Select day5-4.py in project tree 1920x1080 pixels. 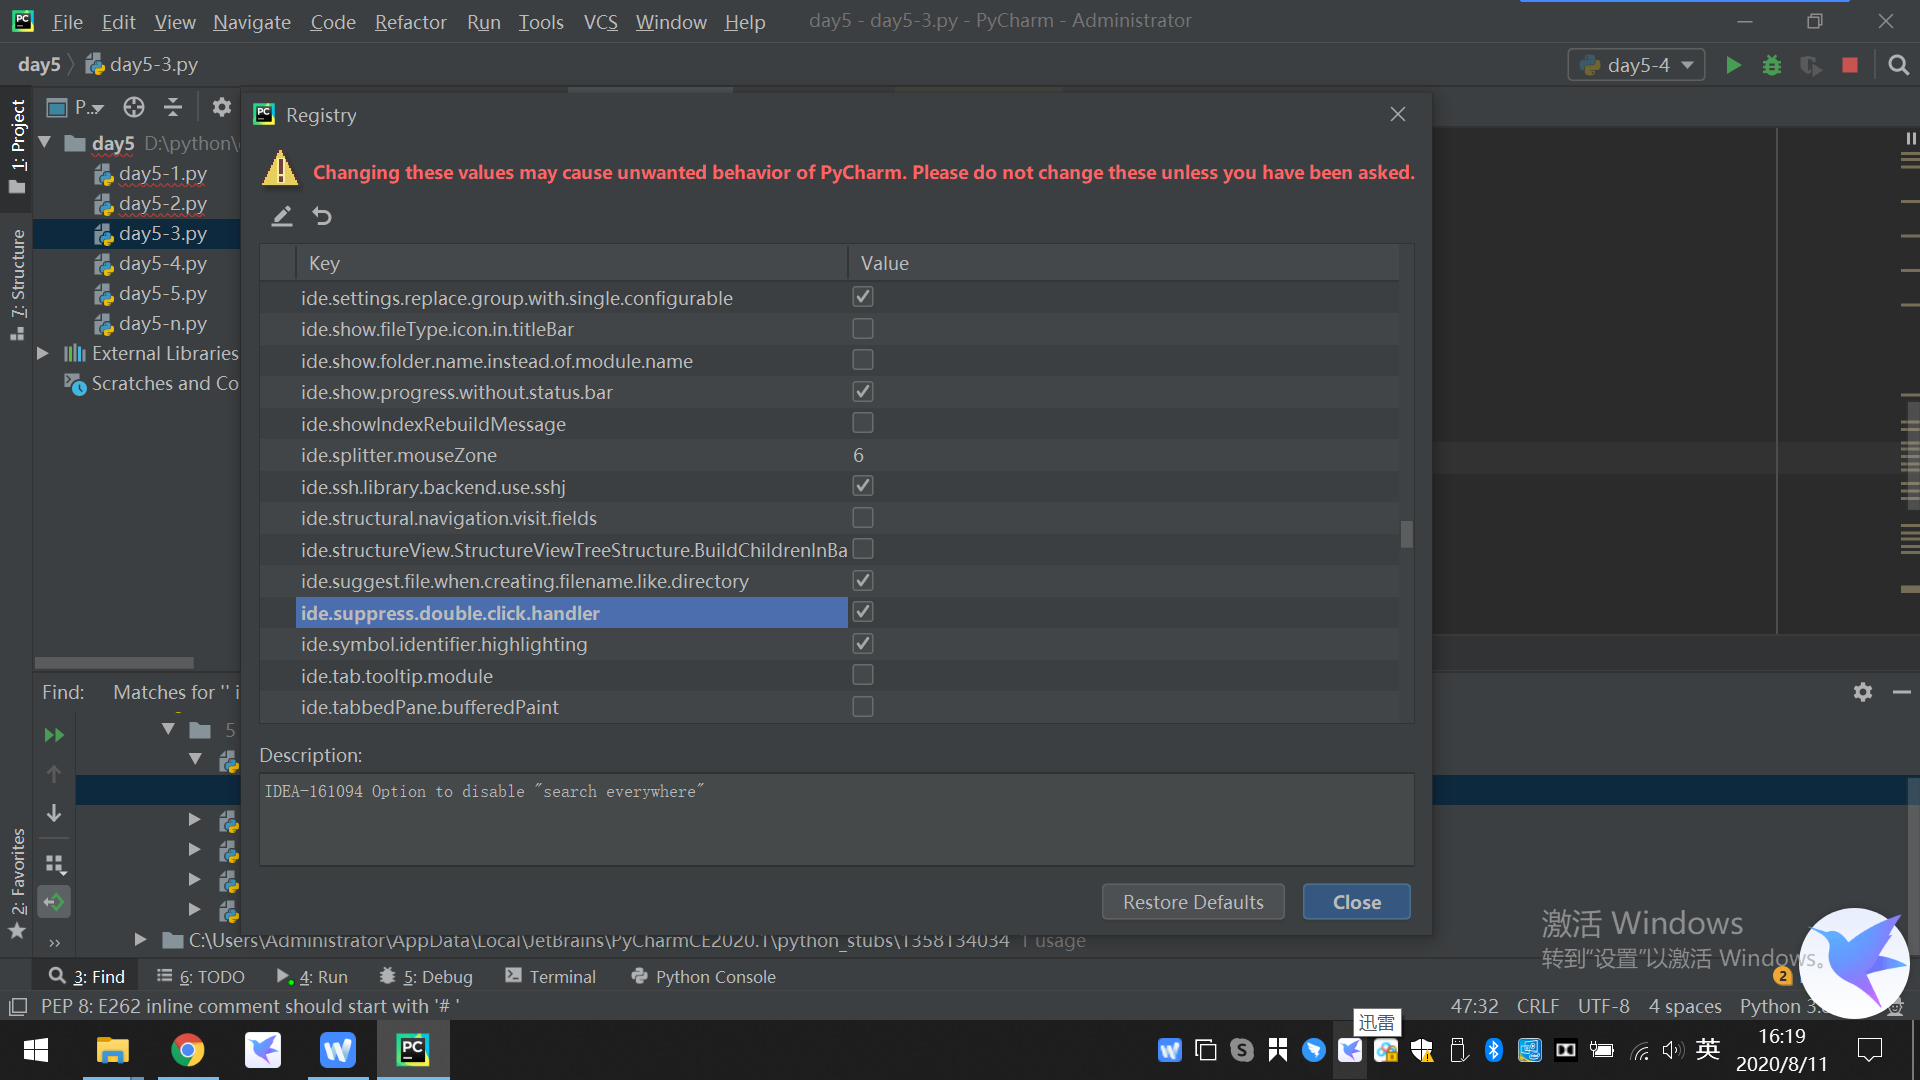pos(162,263)
